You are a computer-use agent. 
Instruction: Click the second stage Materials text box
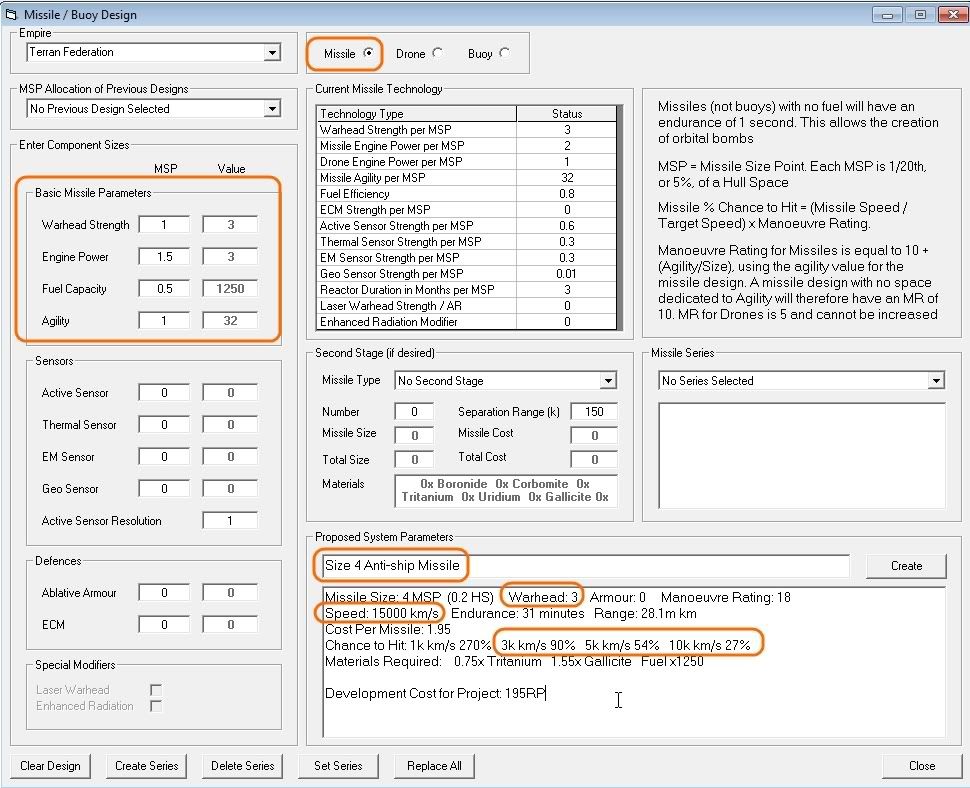coord(505,490)
